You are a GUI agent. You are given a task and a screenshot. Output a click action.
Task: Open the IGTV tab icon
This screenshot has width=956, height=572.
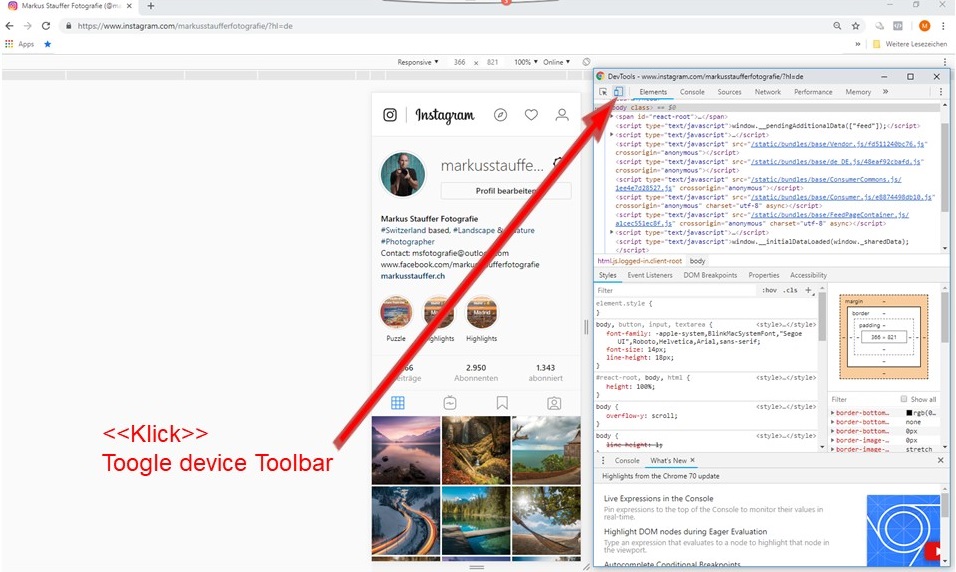[450, 403]
